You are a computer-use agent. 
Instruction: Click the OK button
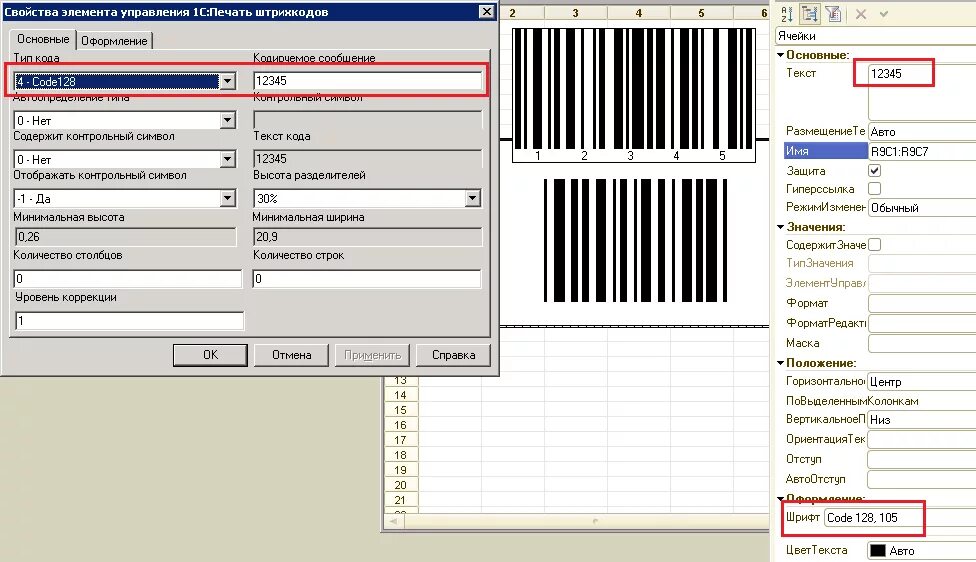click(210, 355)
